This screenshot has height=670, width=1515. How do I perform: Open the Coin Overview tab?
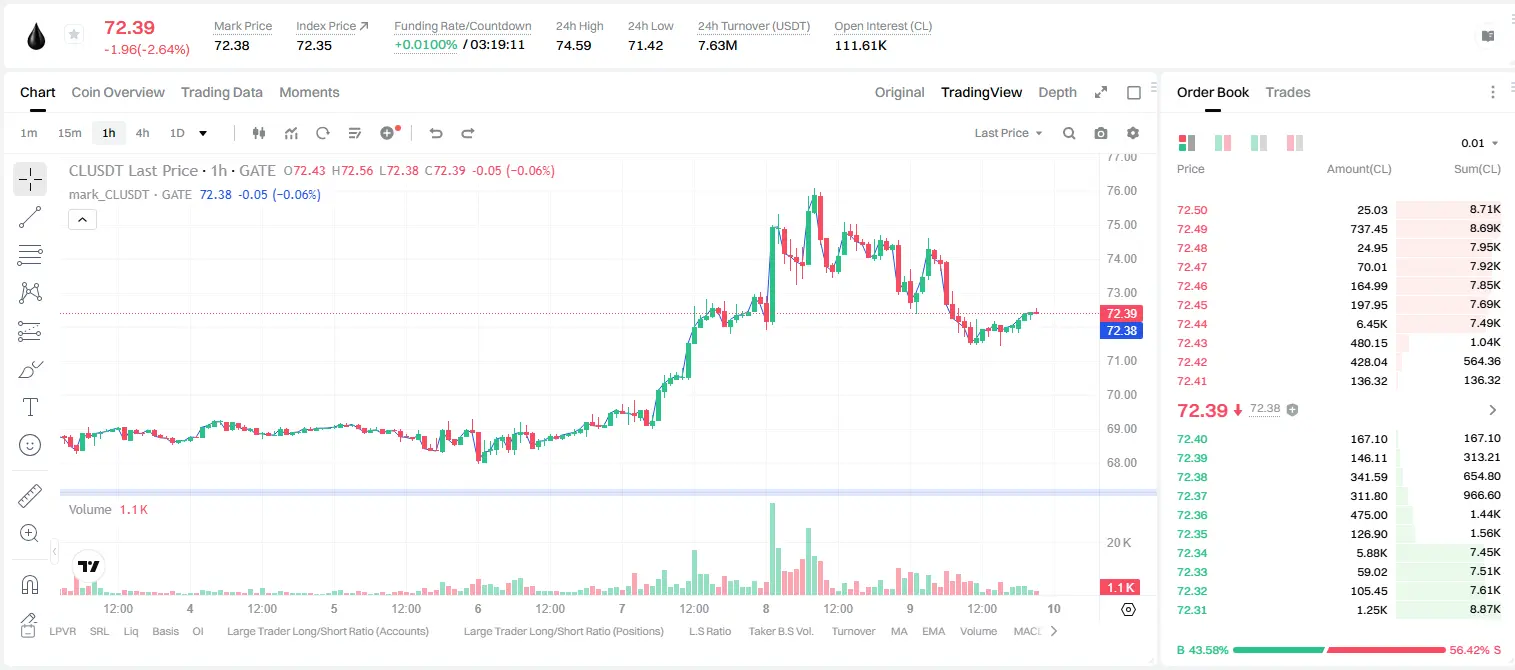tap(118, 92)
